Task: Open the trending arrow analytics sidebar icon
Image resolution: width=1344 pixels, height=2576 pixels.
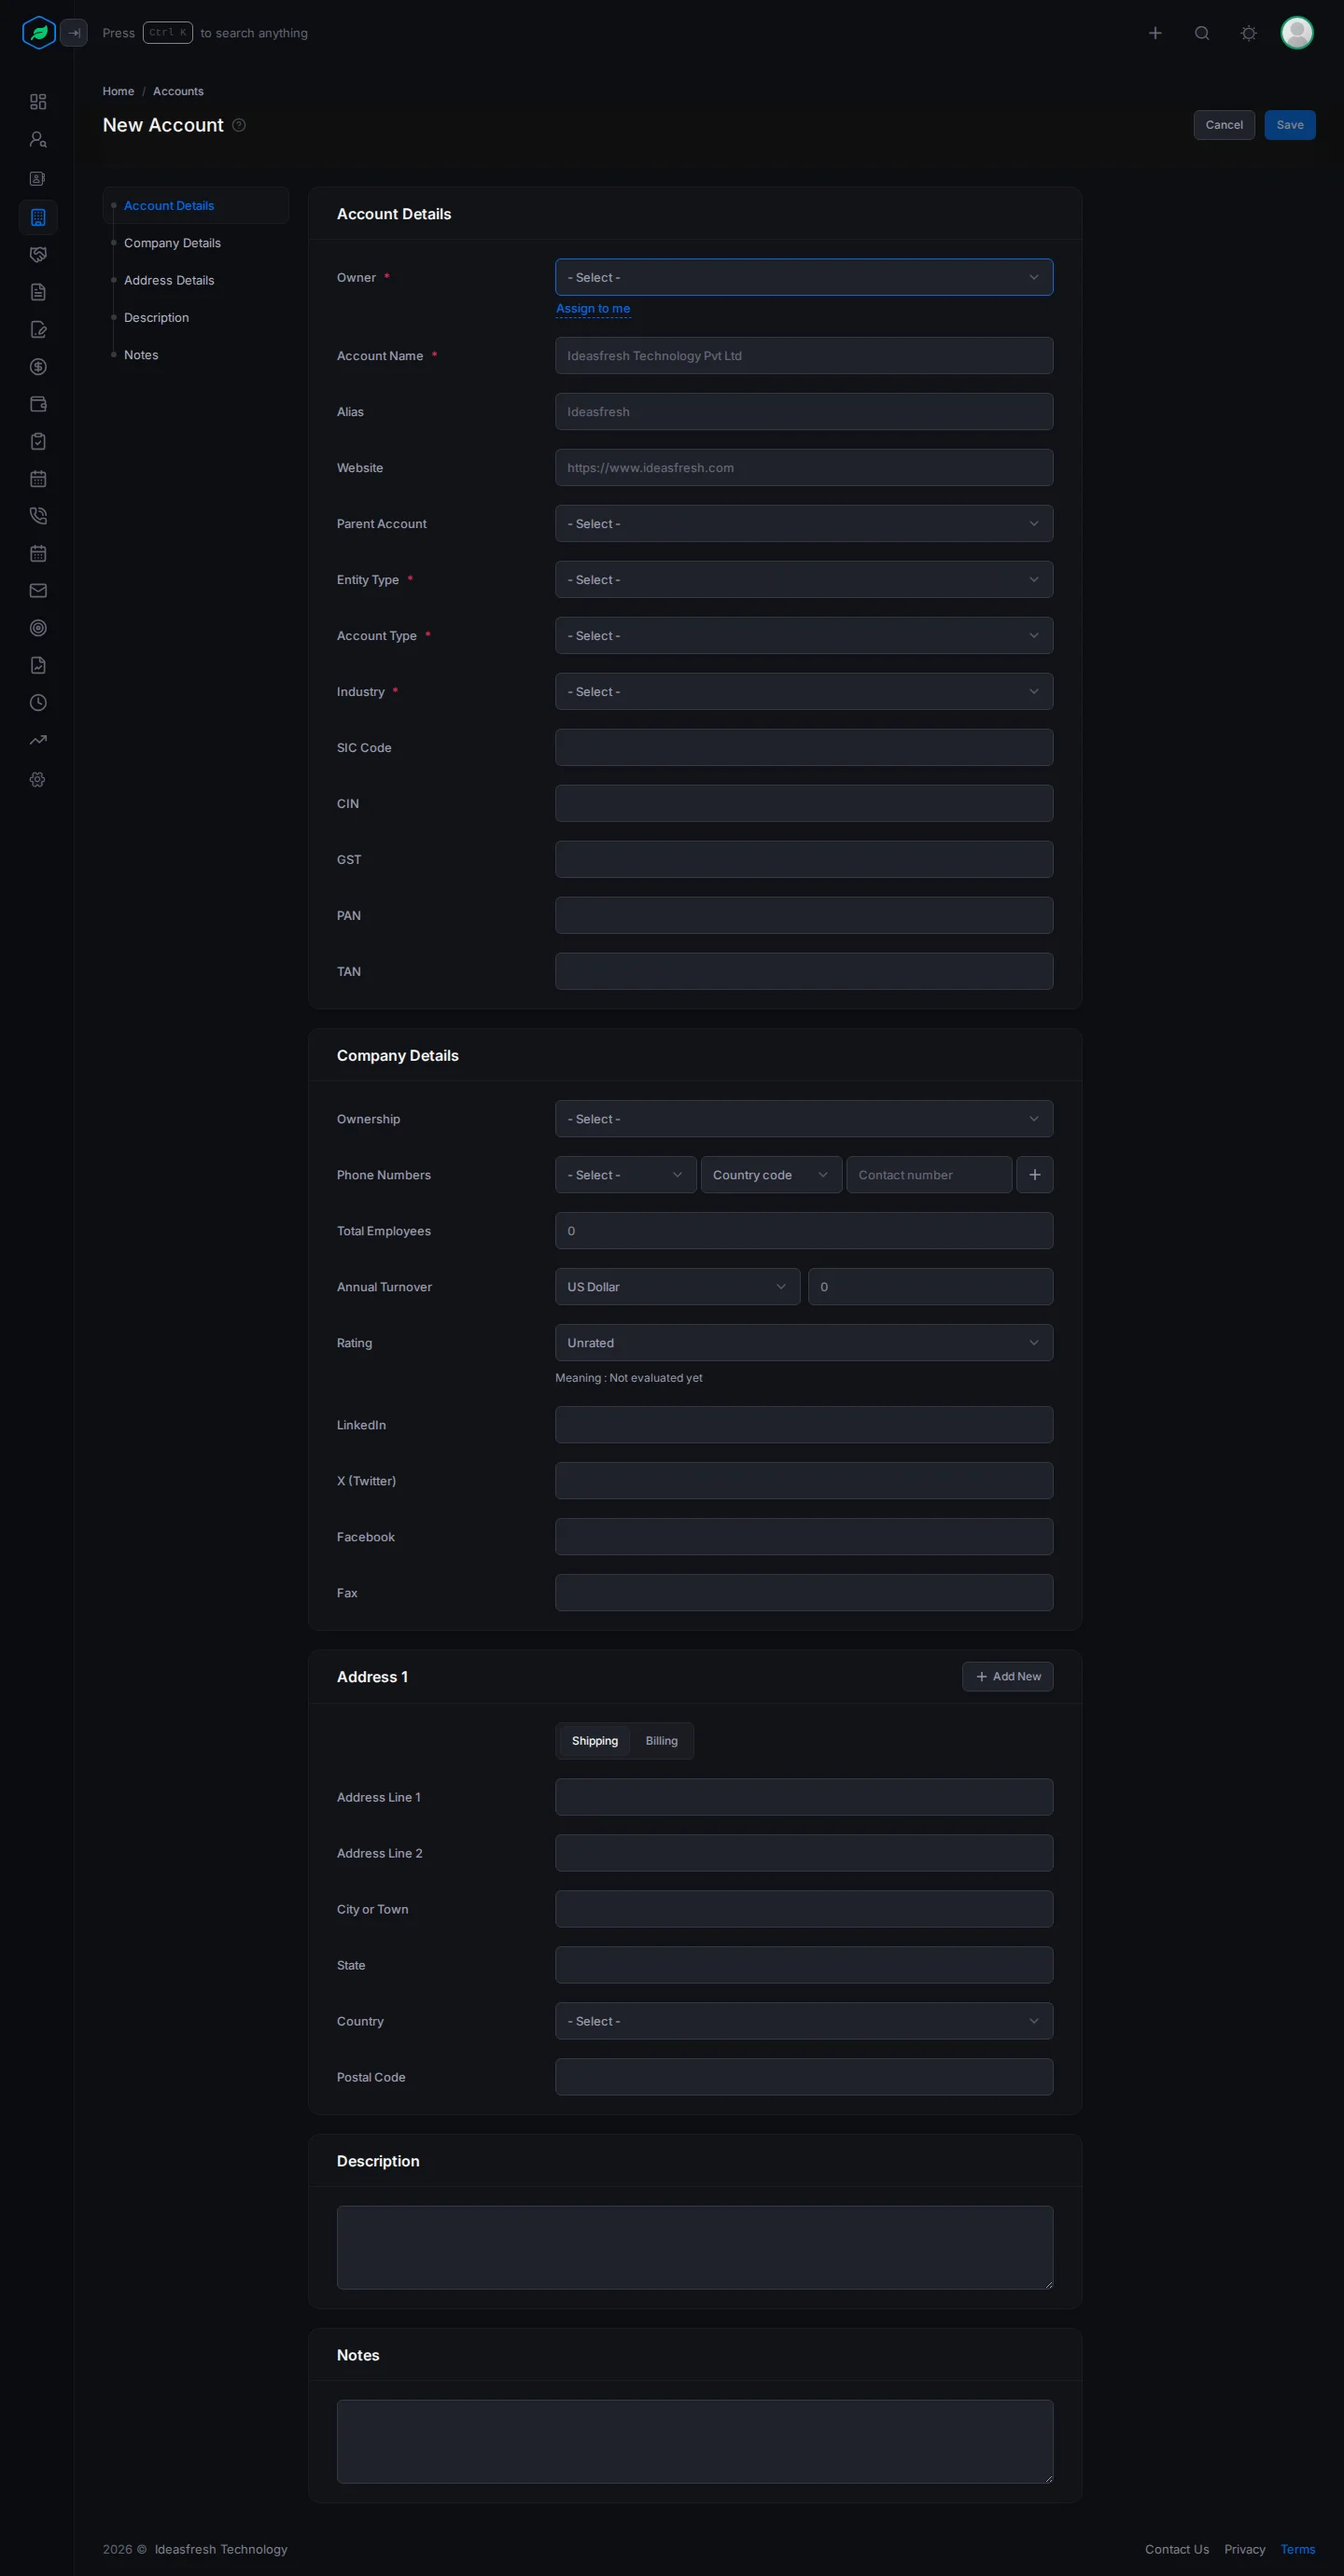Action: pos(38,740)
